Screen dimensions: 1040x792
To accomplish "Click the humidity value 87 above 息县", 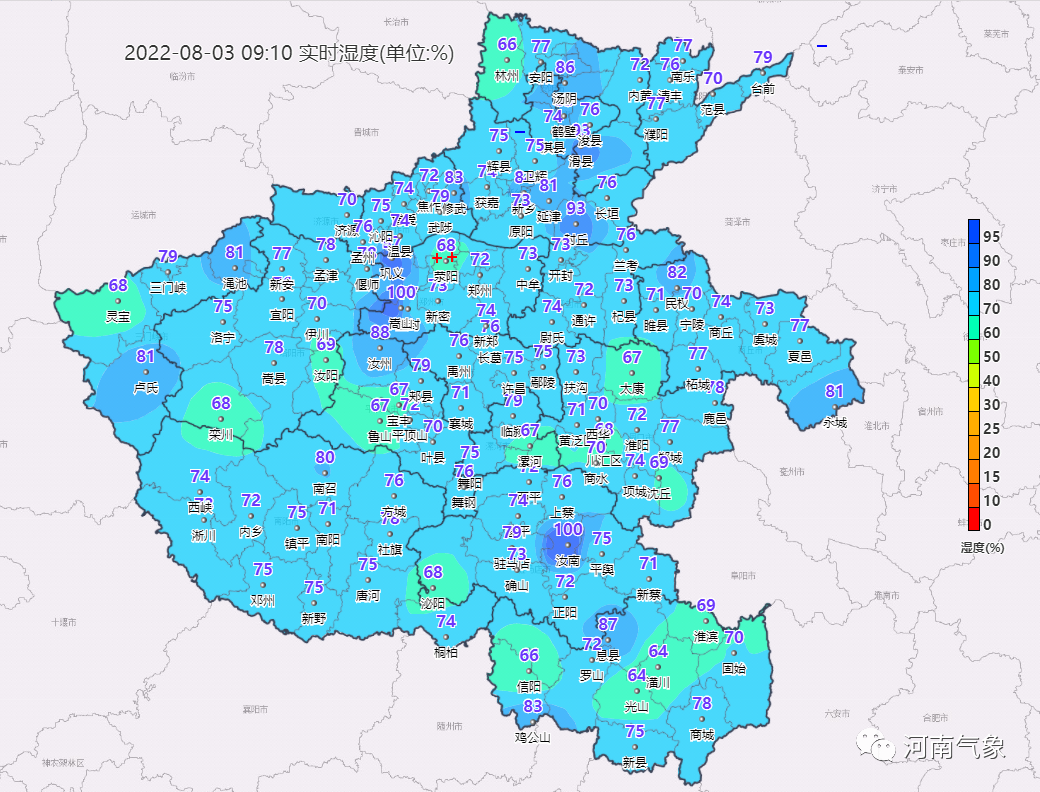I will pyautogui.click(x=608, y=624).
